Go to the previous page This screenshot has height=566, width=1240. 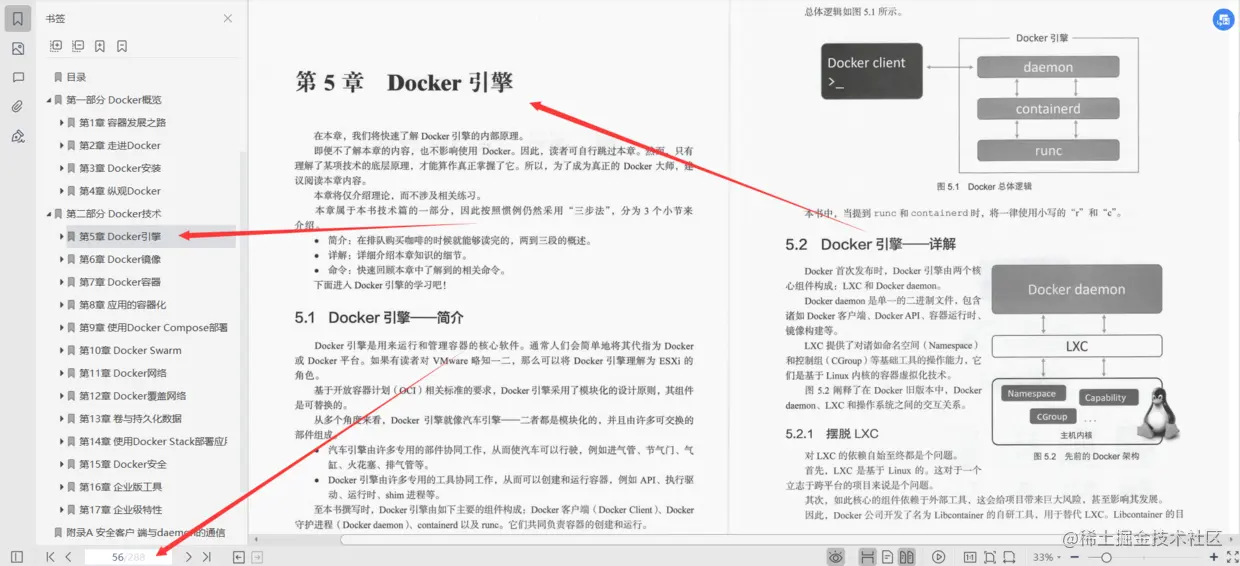(x=68, y=557)
